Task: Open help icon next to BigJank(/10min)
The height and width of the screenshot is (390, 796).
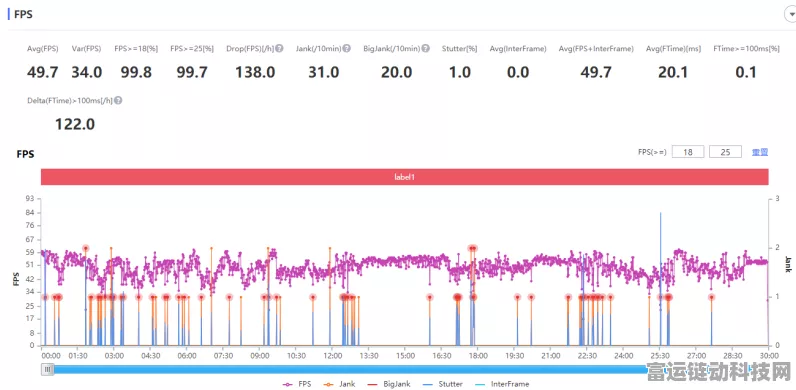Action: [425, 49]
